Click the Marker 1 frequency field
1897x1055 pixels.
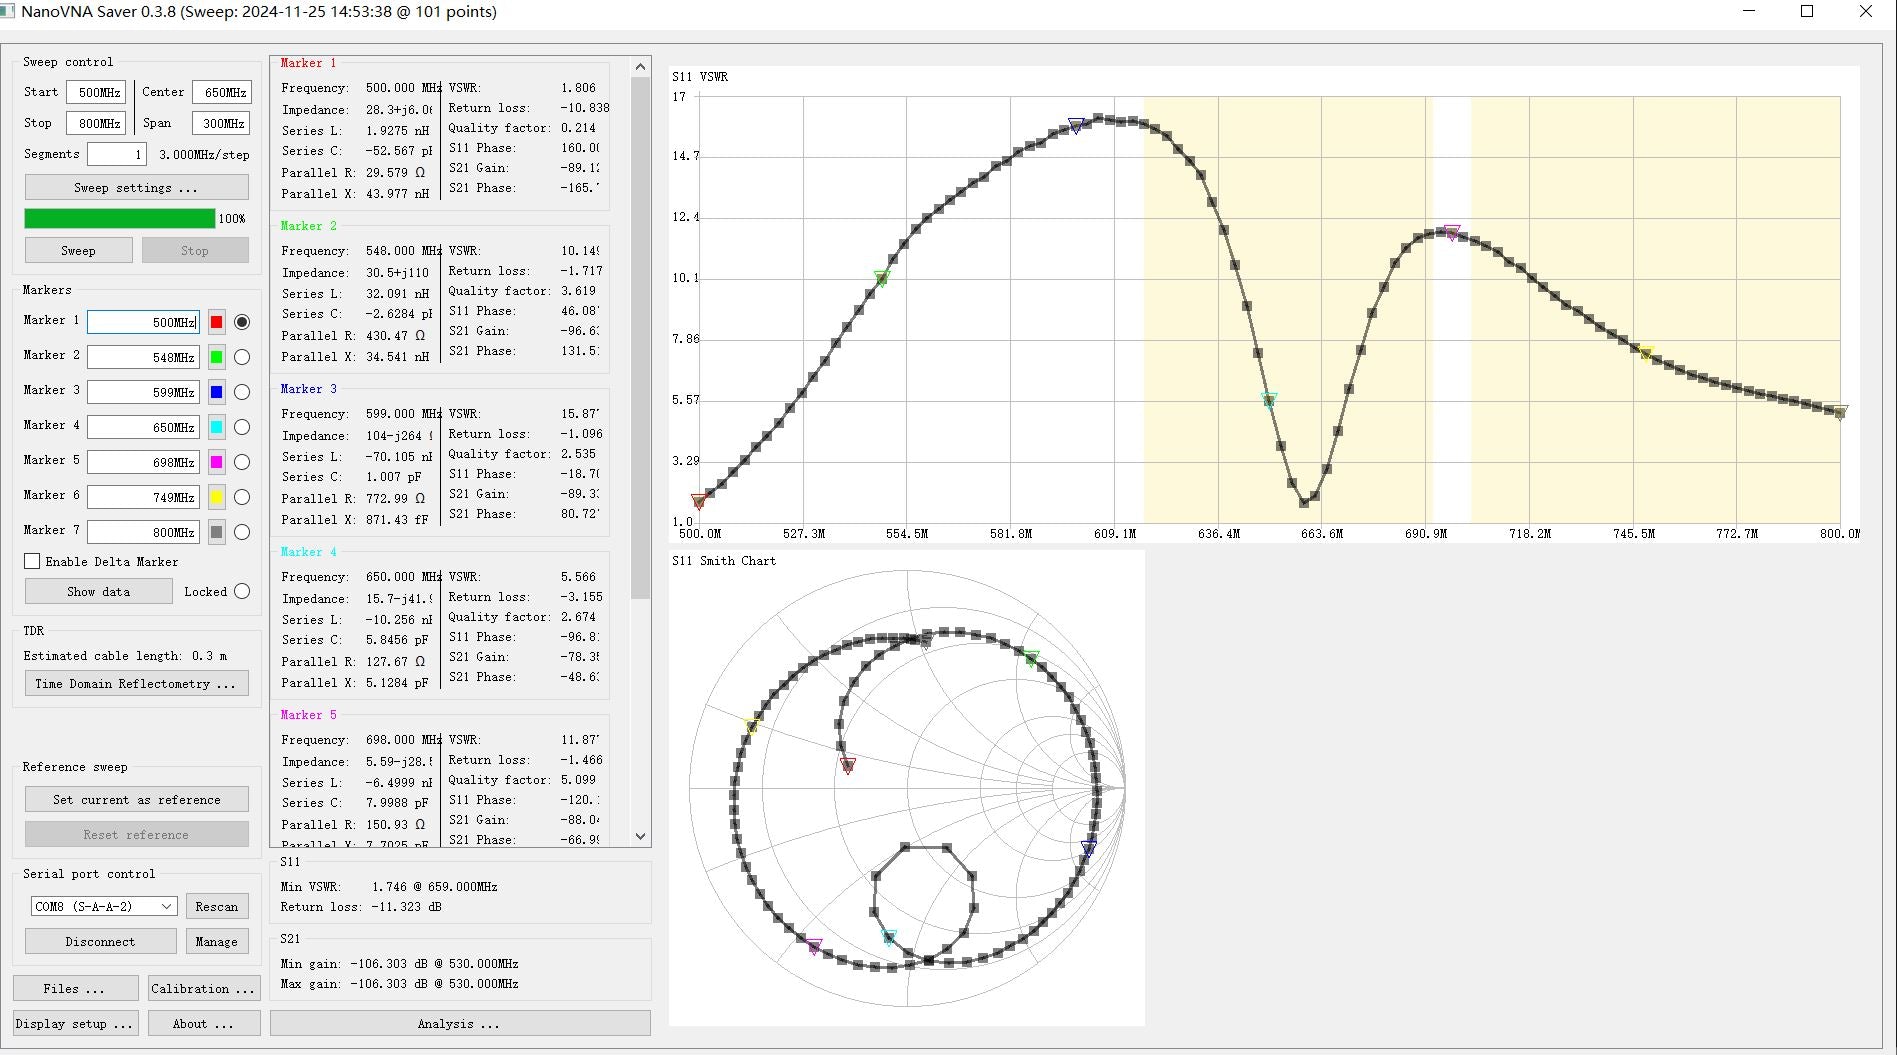(x=143, y=322)
